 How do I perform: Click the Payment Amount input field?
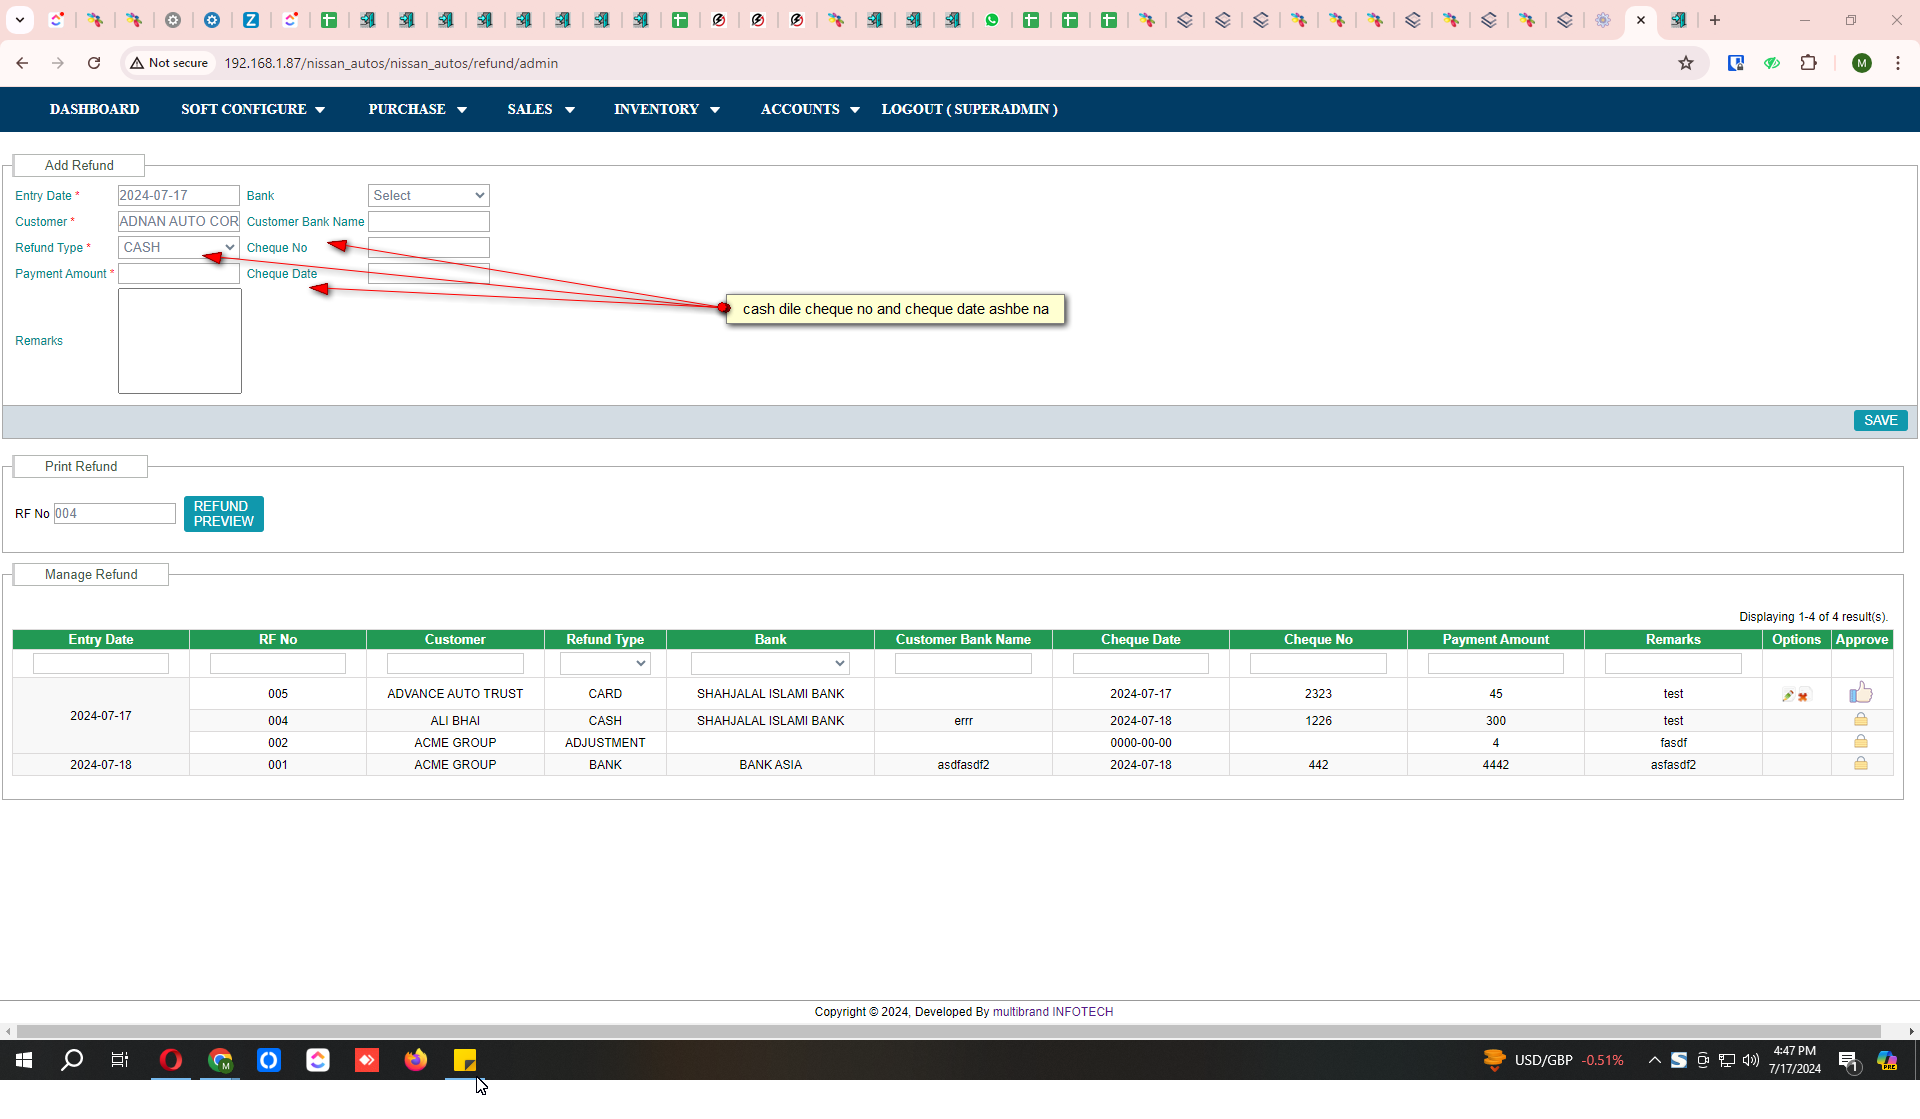click(x=178, y=274)
